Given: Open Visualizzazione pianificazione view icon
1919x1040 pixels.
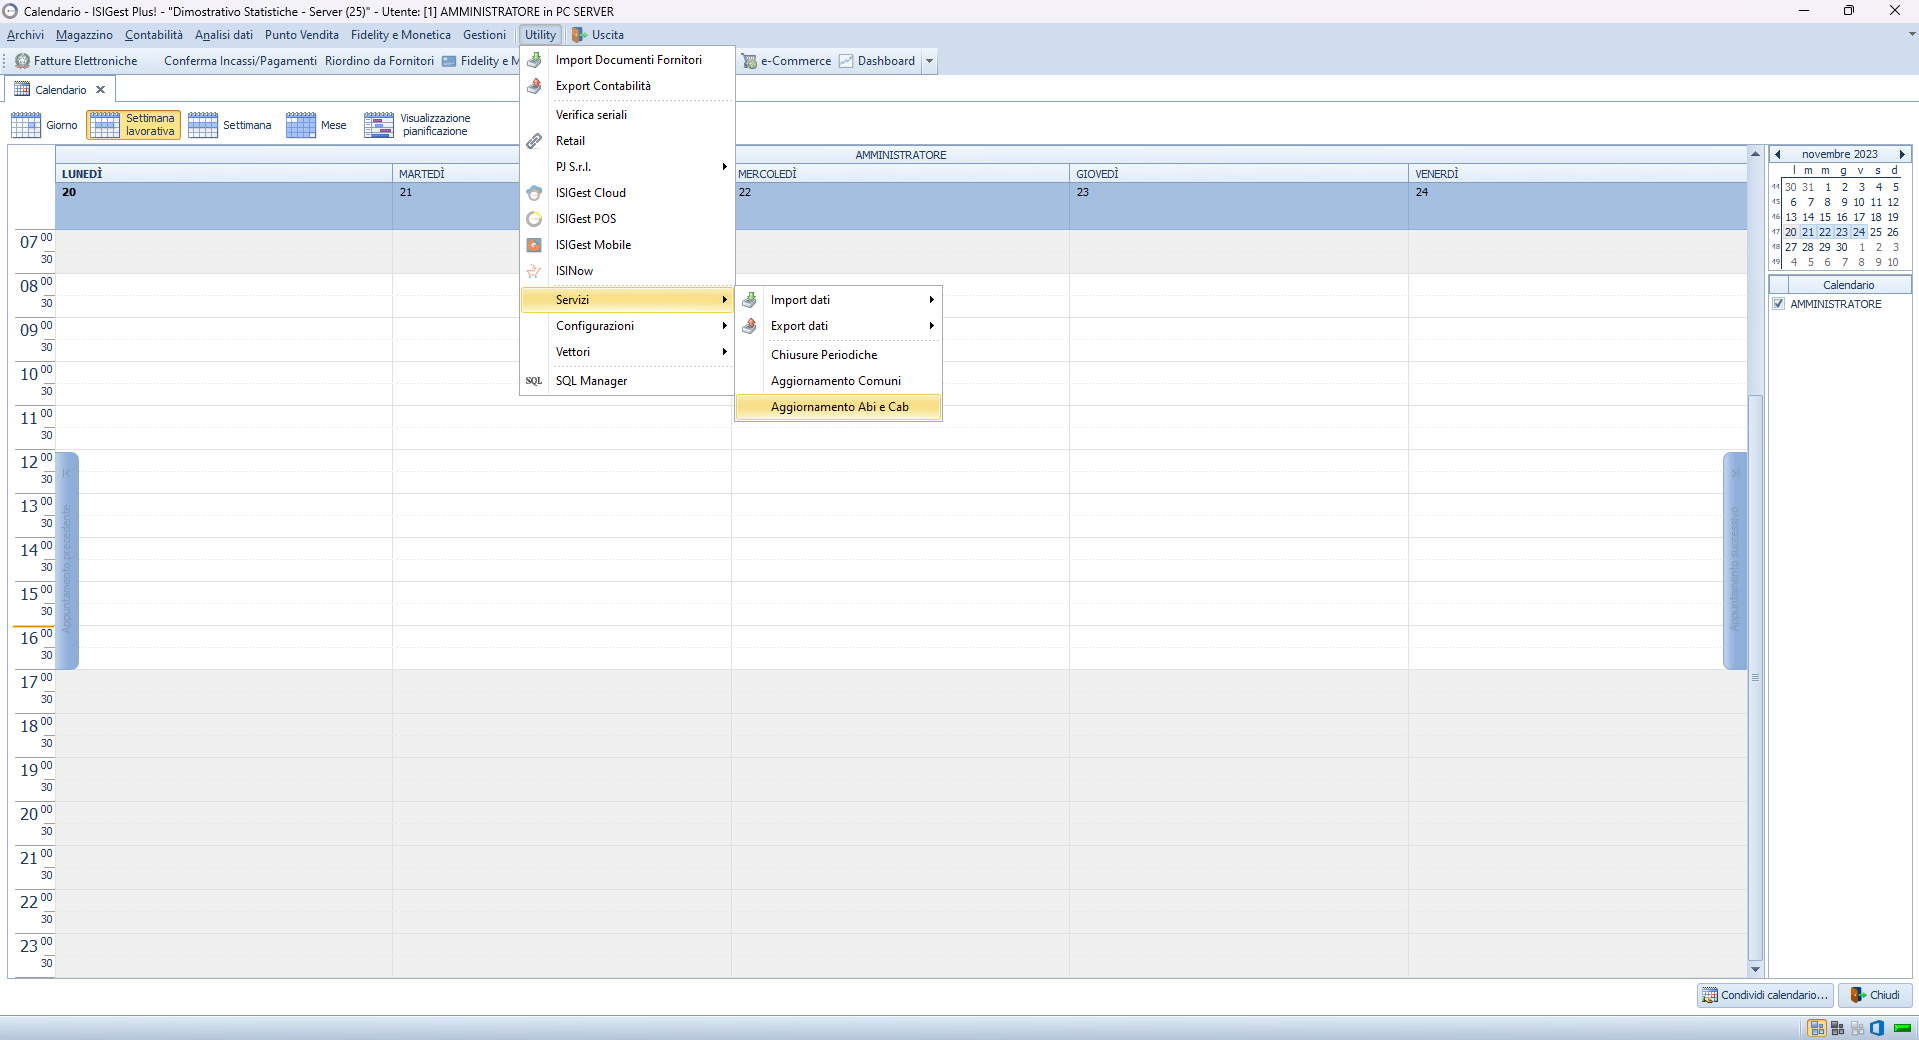Looking at the screenshot, I should pos(379,125).
